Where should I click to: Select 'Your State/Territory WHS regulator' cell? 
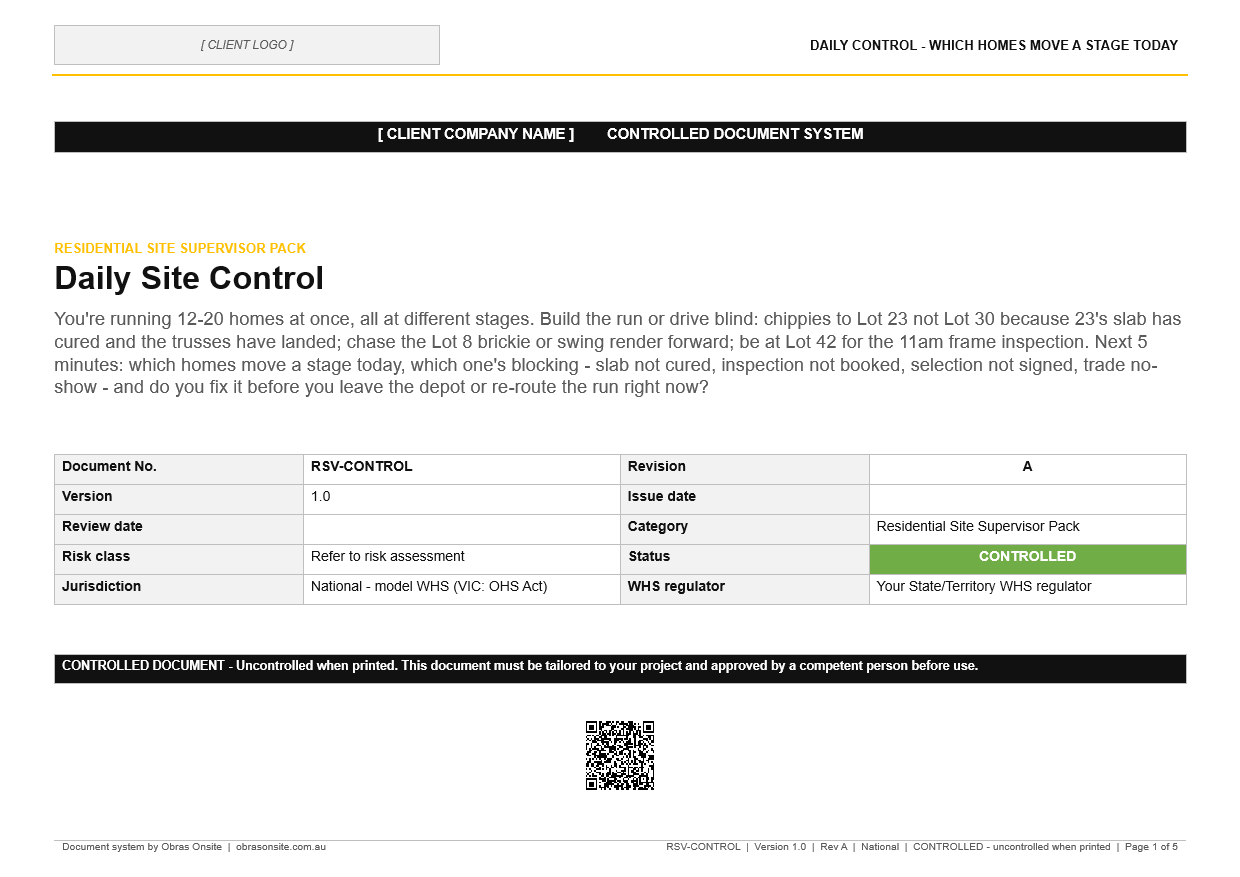pyautogui.click(x=1027, y=589)
